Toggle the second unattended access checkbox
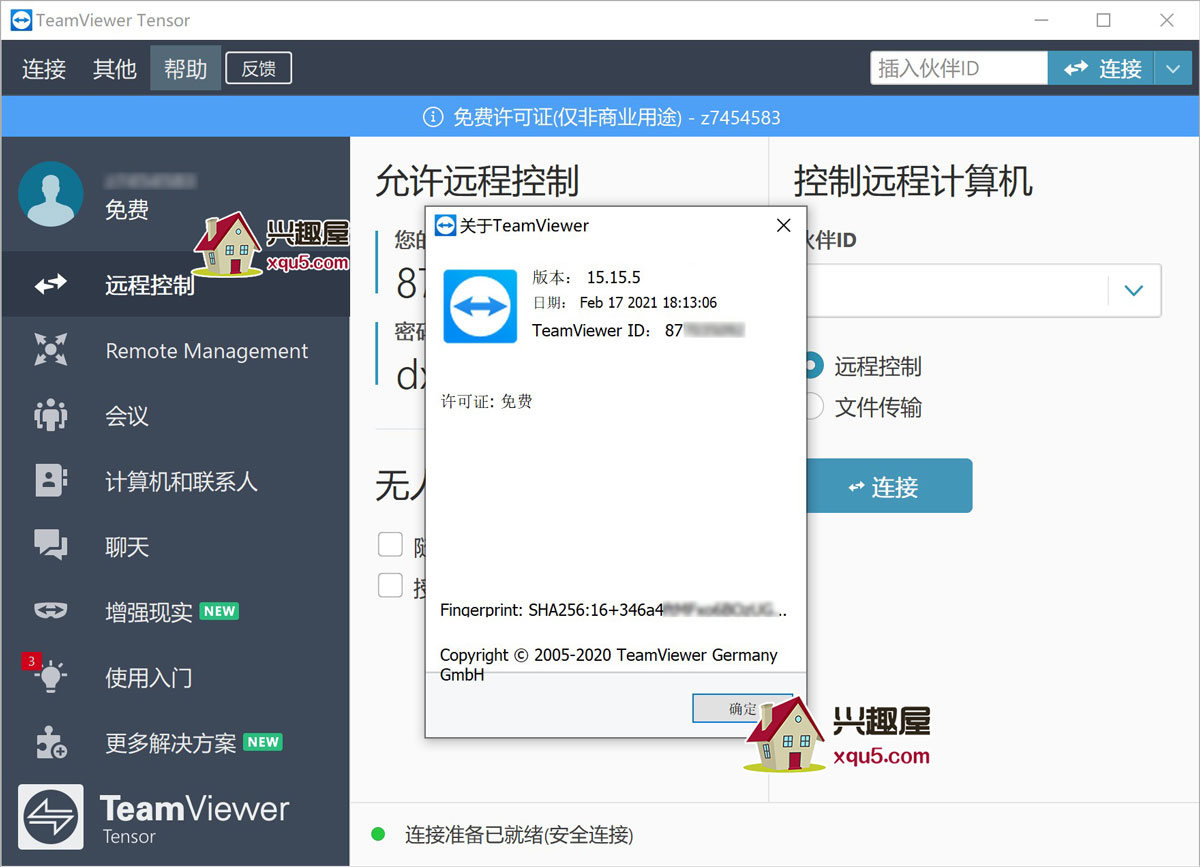Screen dimensions: 1200x867 390,586
